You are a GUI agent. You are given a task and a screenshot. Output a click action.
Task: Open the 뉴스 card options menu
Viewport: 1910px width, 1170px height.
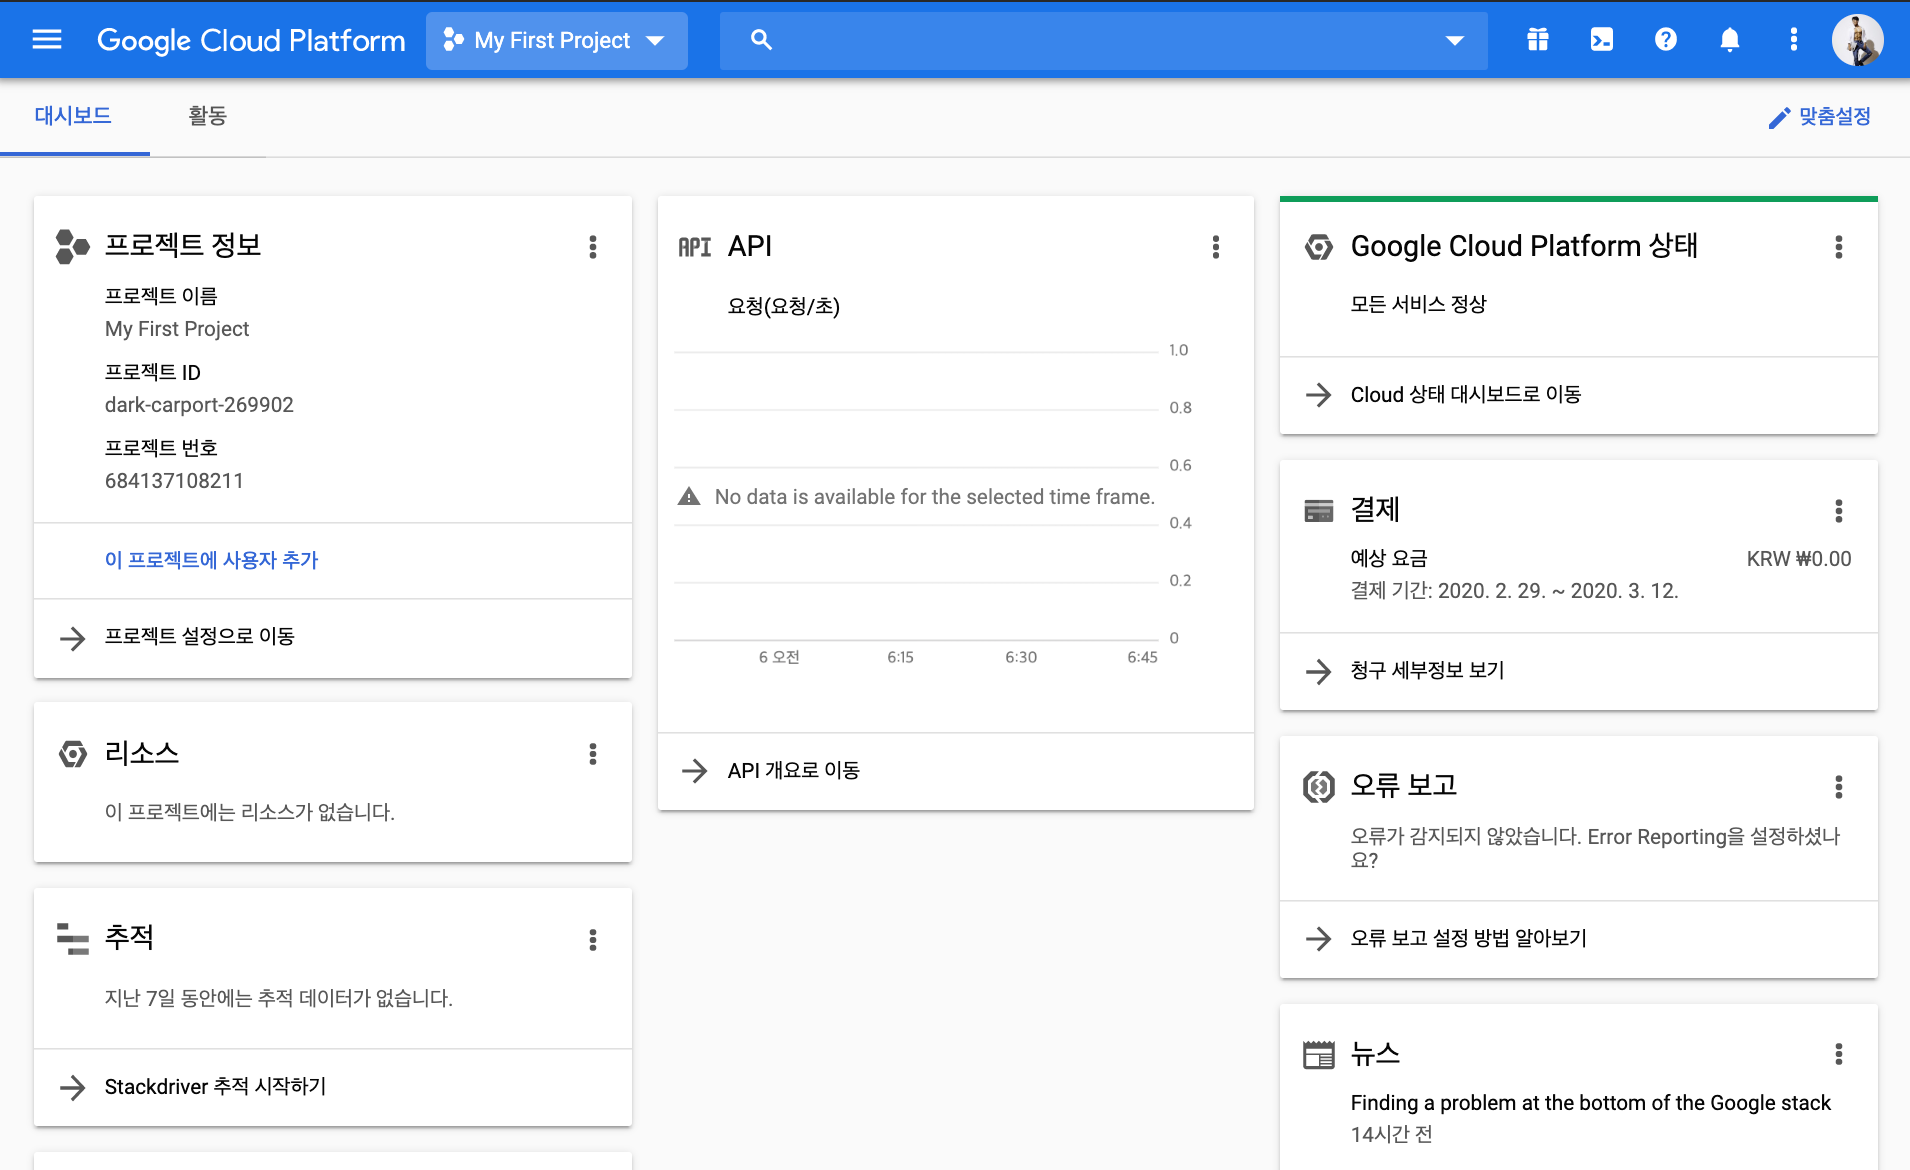1839,1054
